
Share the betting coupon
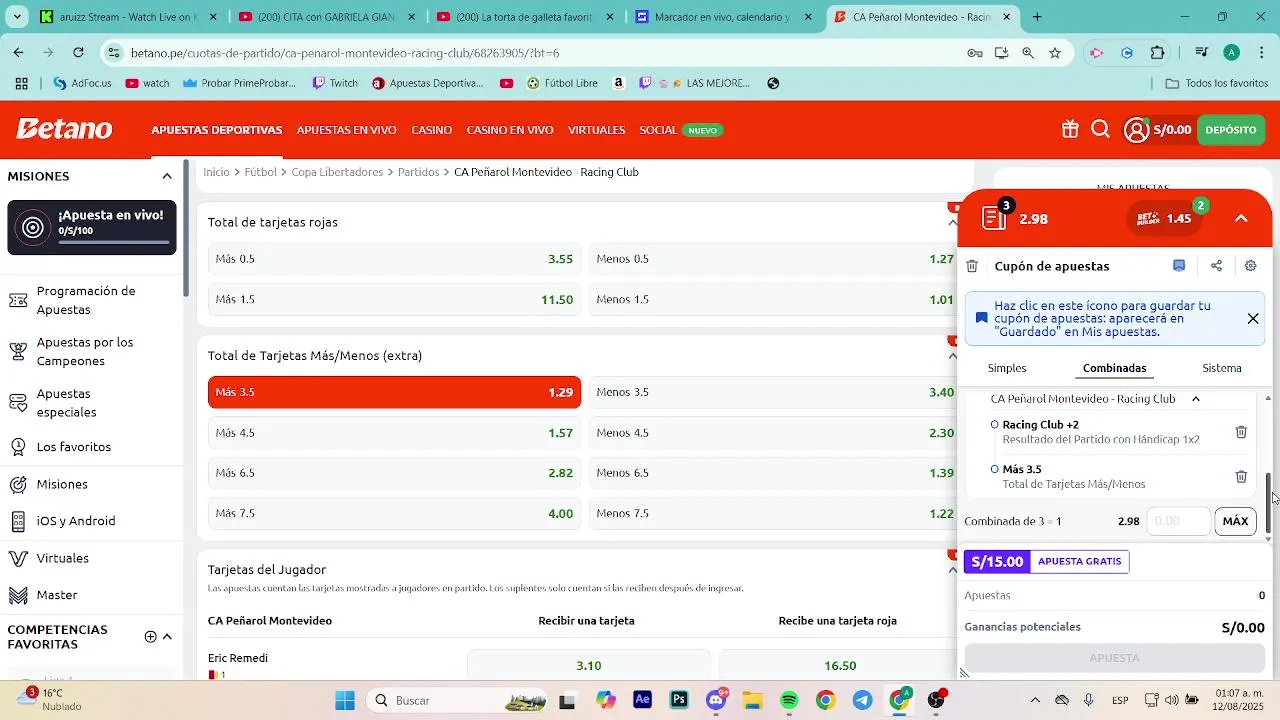pos(1216,266)
